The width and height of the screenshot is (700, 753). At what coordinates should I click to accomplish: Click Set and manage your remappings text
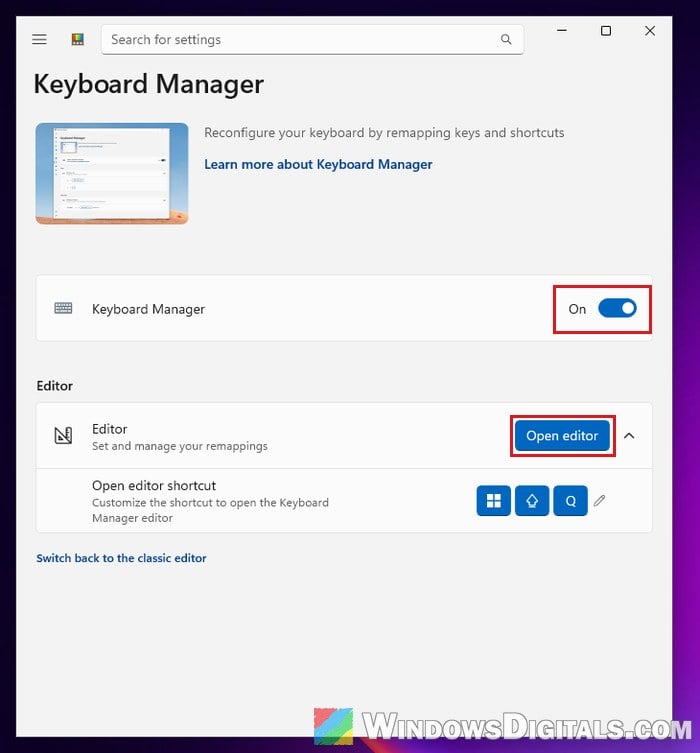180,446
